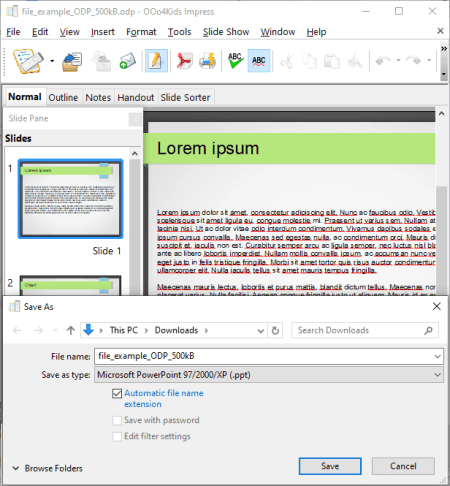Open the Undo history dropdown arrow
The height and width of the screenshot is (486, 450).
pos(398,61)
